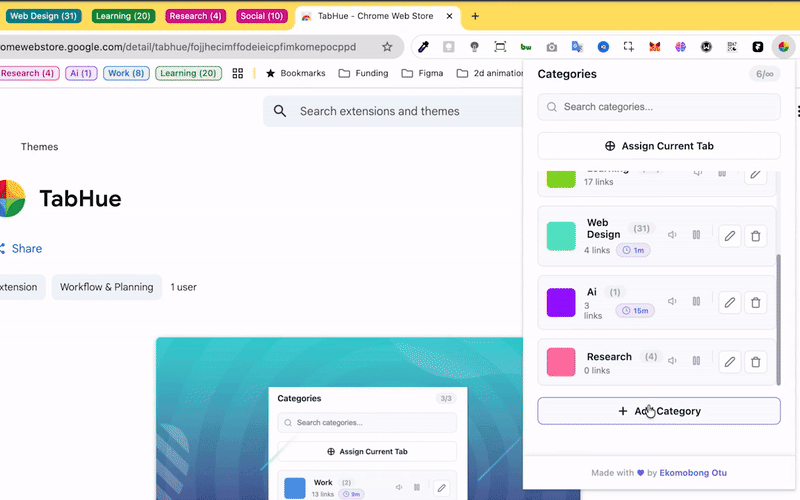
Task: Click the Web Design teal color swatch
Action: coord(561,236)
